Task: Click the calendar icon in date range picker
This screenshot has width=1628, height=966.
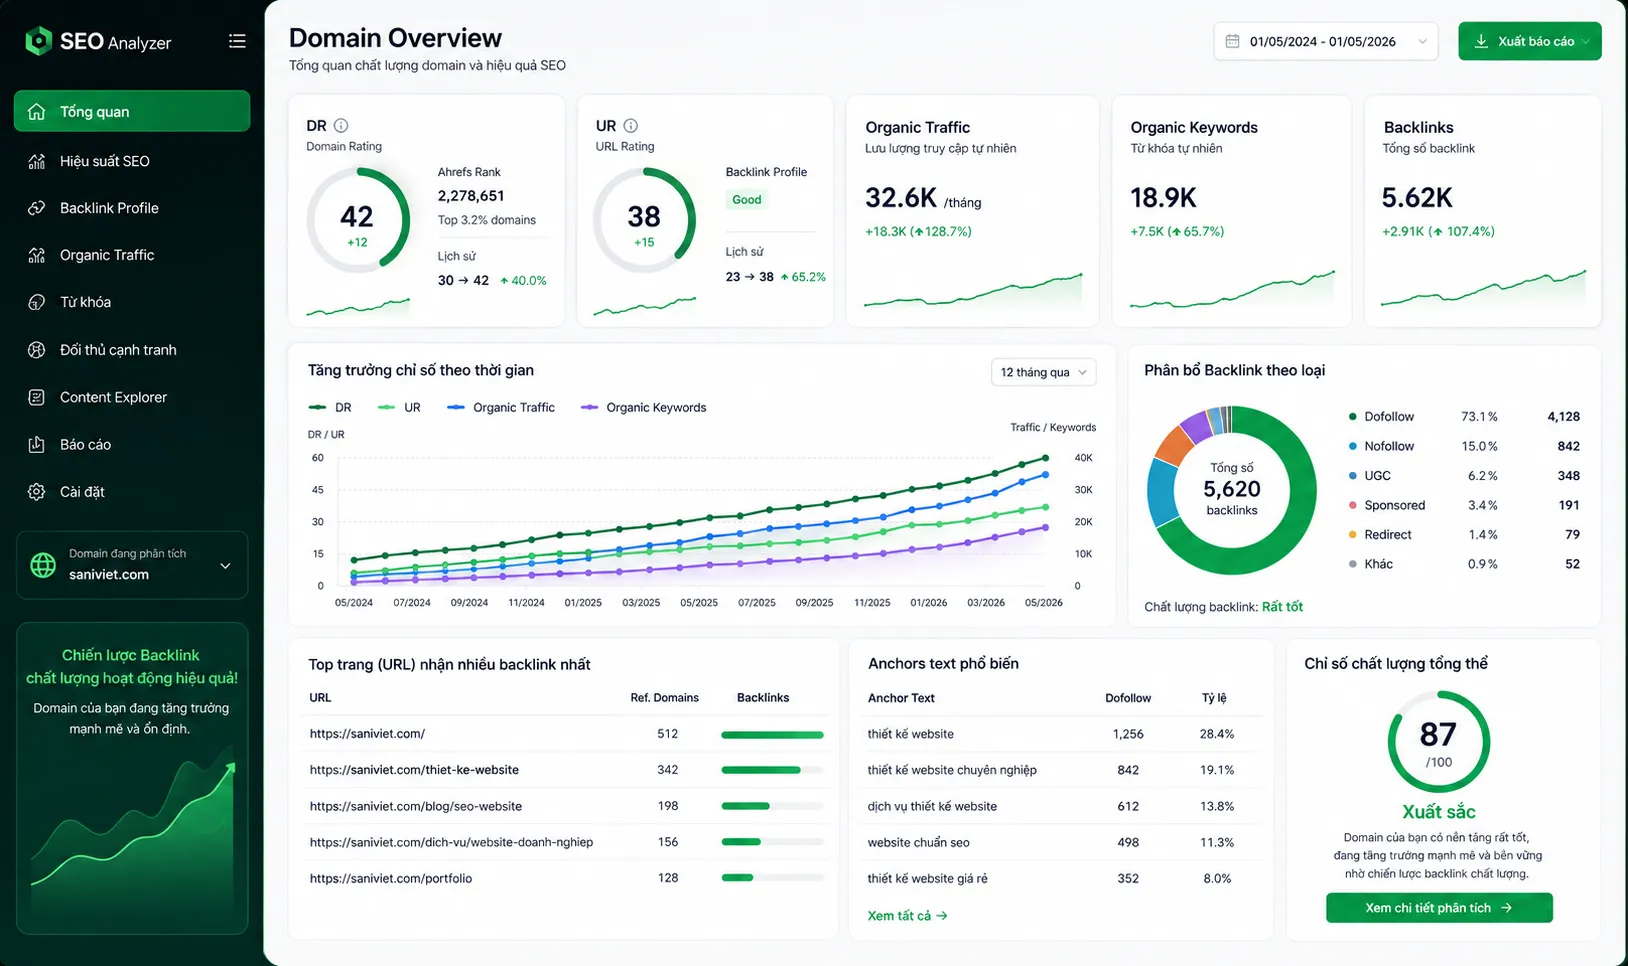Action: (x=1232, y=41)
